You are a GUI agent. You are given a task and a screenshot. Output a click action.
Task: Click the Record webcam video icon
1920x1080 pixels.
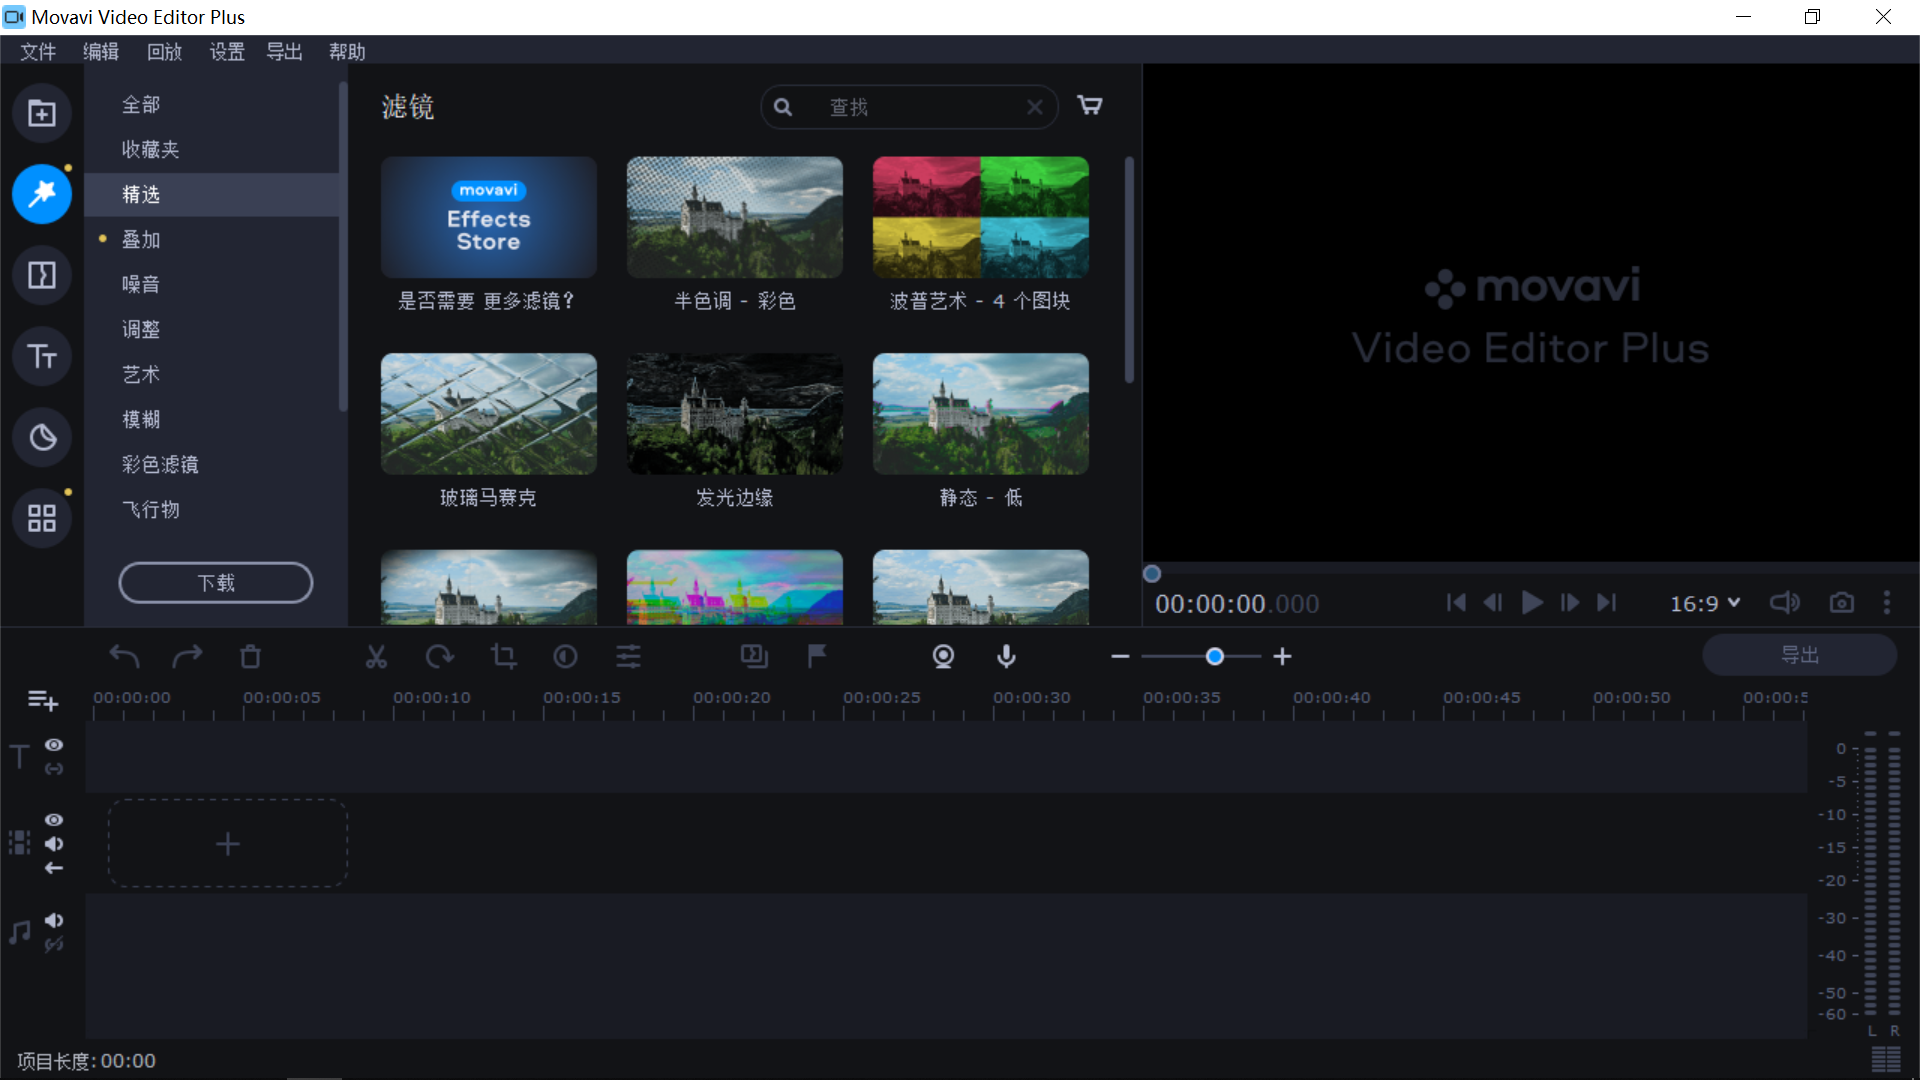(943, 656)
